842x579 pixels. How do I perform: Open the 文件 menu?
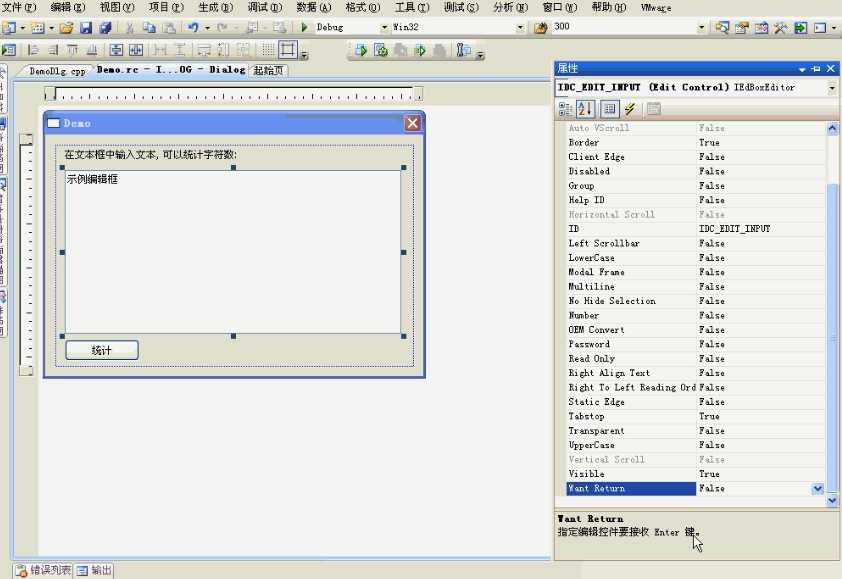pos(20,8)
